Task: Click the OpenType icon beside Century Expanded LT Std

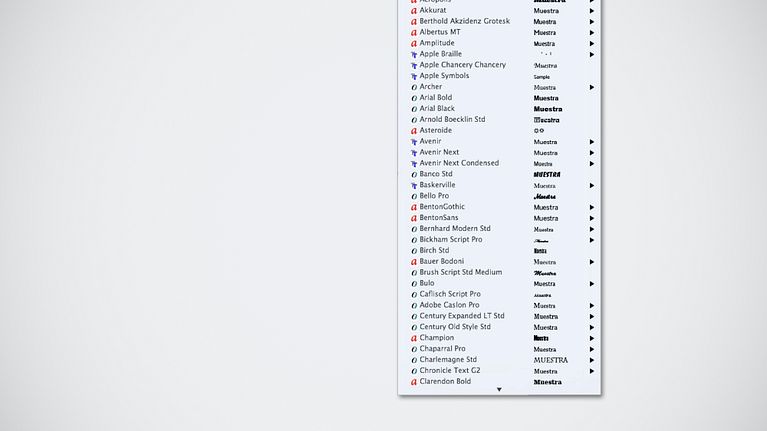Action: tap(414, 317)
